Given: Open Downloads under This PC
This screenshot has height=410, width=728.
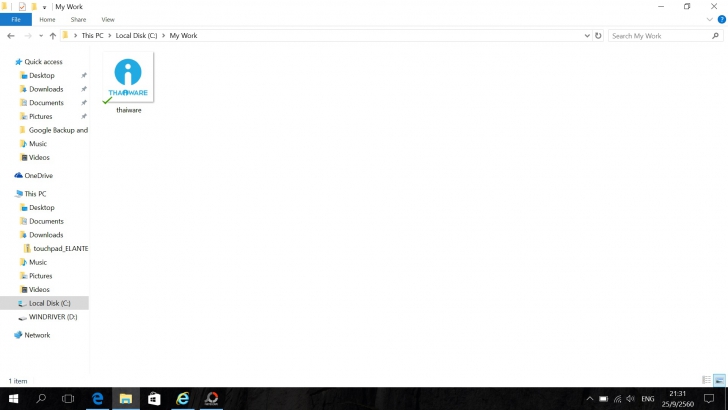Looking at the screenshot, I should click(x=46, y=235).
